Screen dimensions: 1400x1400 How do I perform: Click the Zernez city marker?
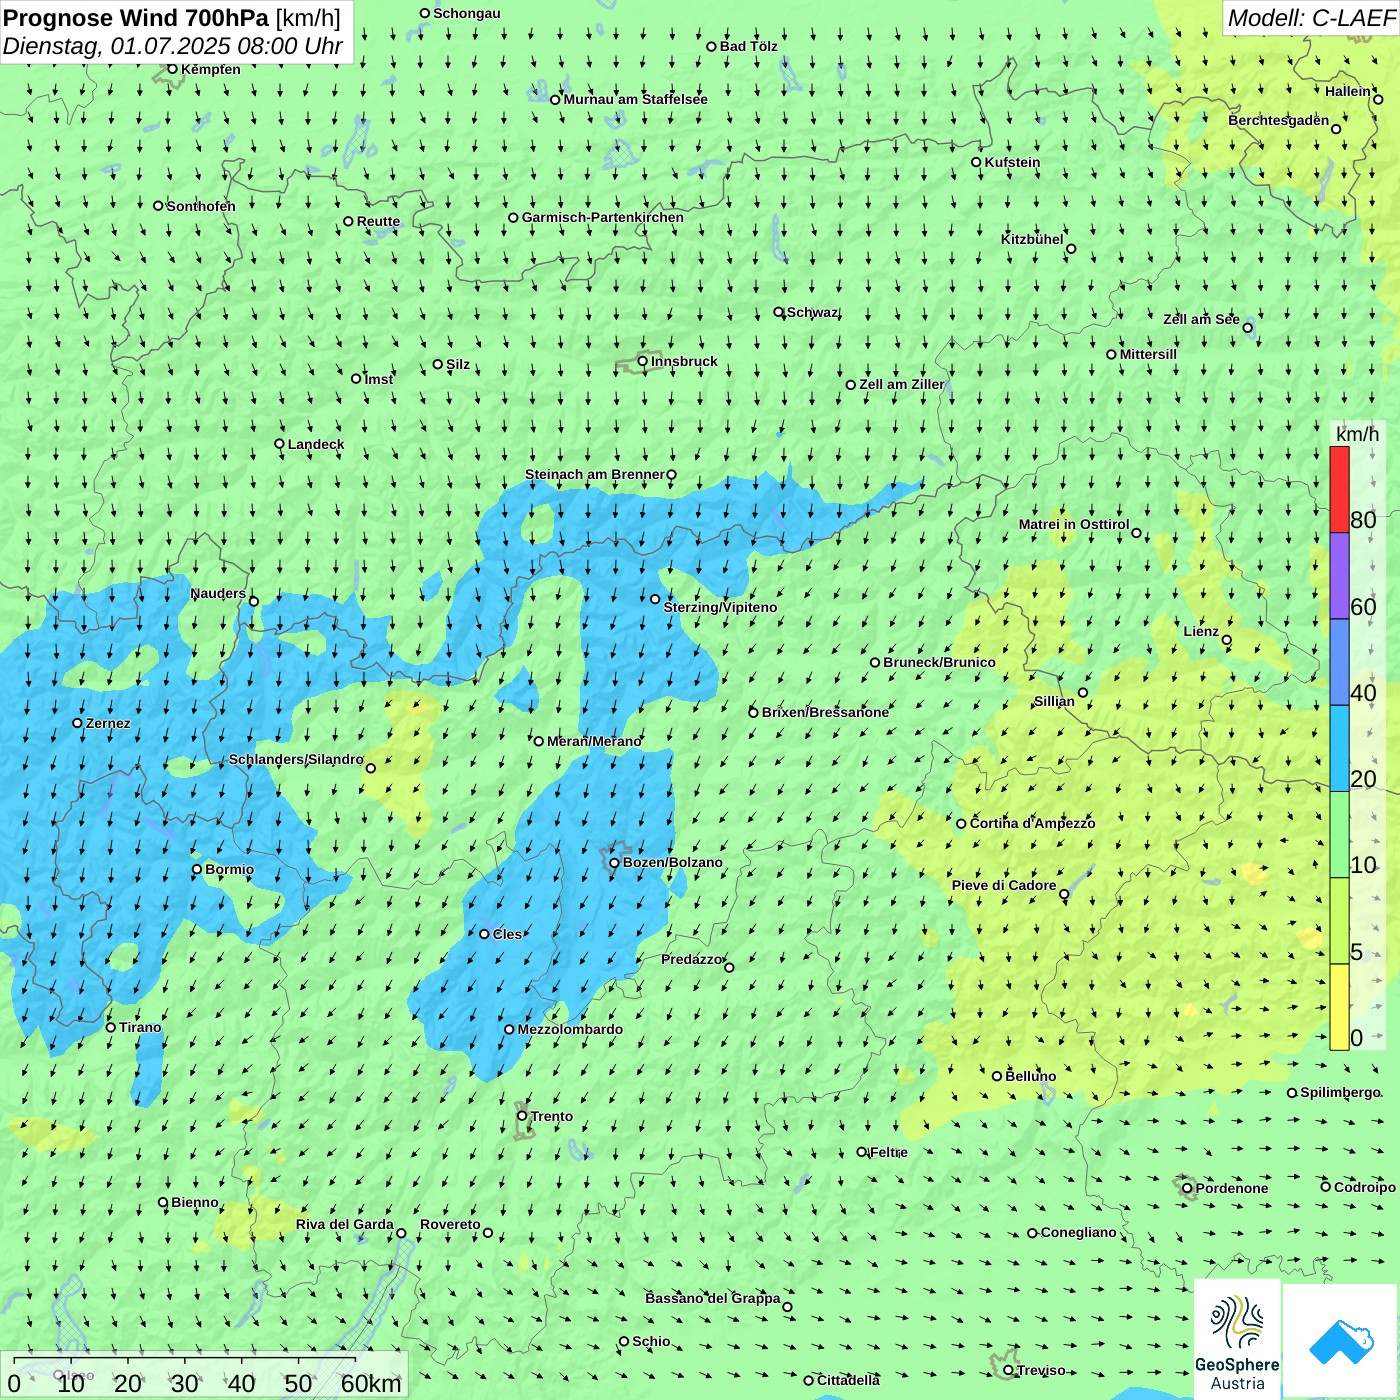(78, 723)
